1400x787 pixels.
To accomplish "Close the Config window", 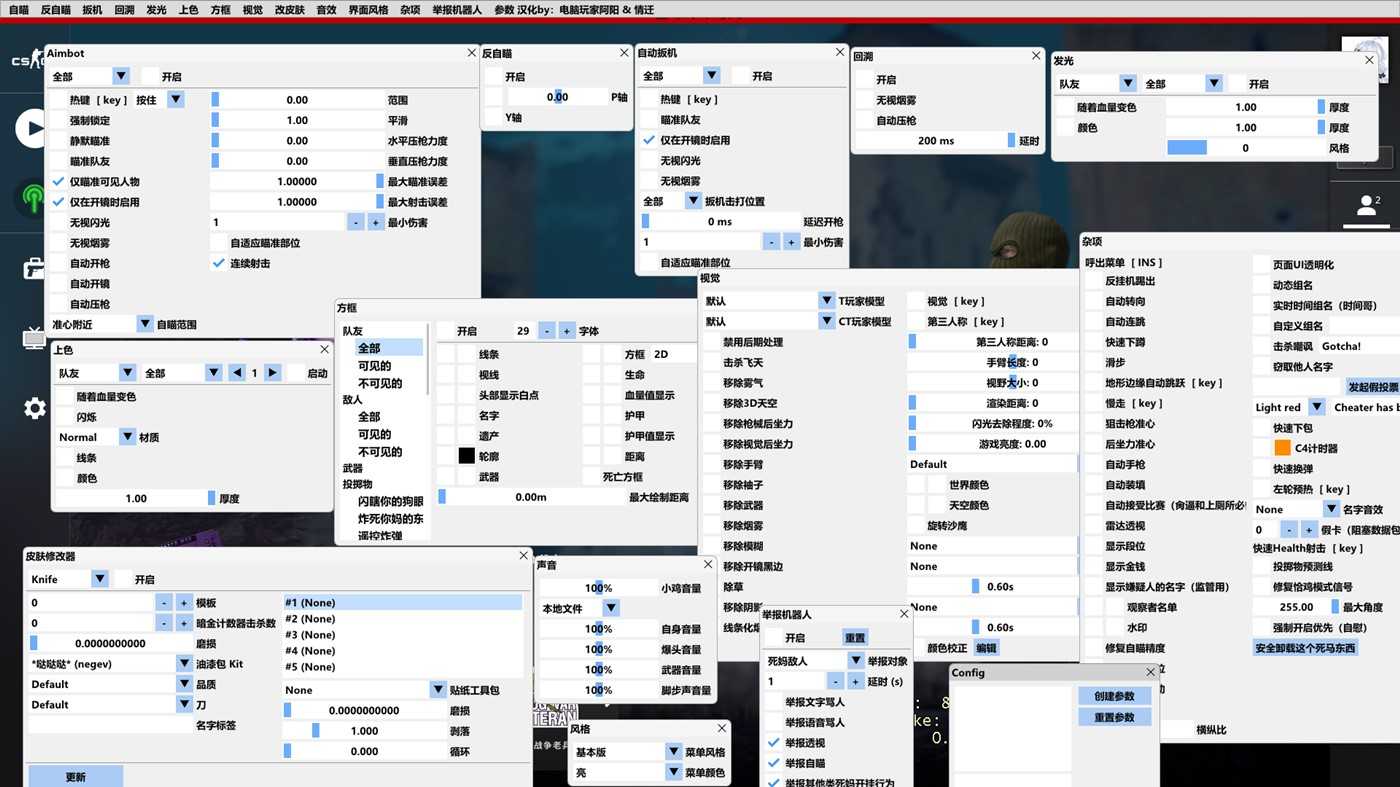I will tap(1150, 672).
